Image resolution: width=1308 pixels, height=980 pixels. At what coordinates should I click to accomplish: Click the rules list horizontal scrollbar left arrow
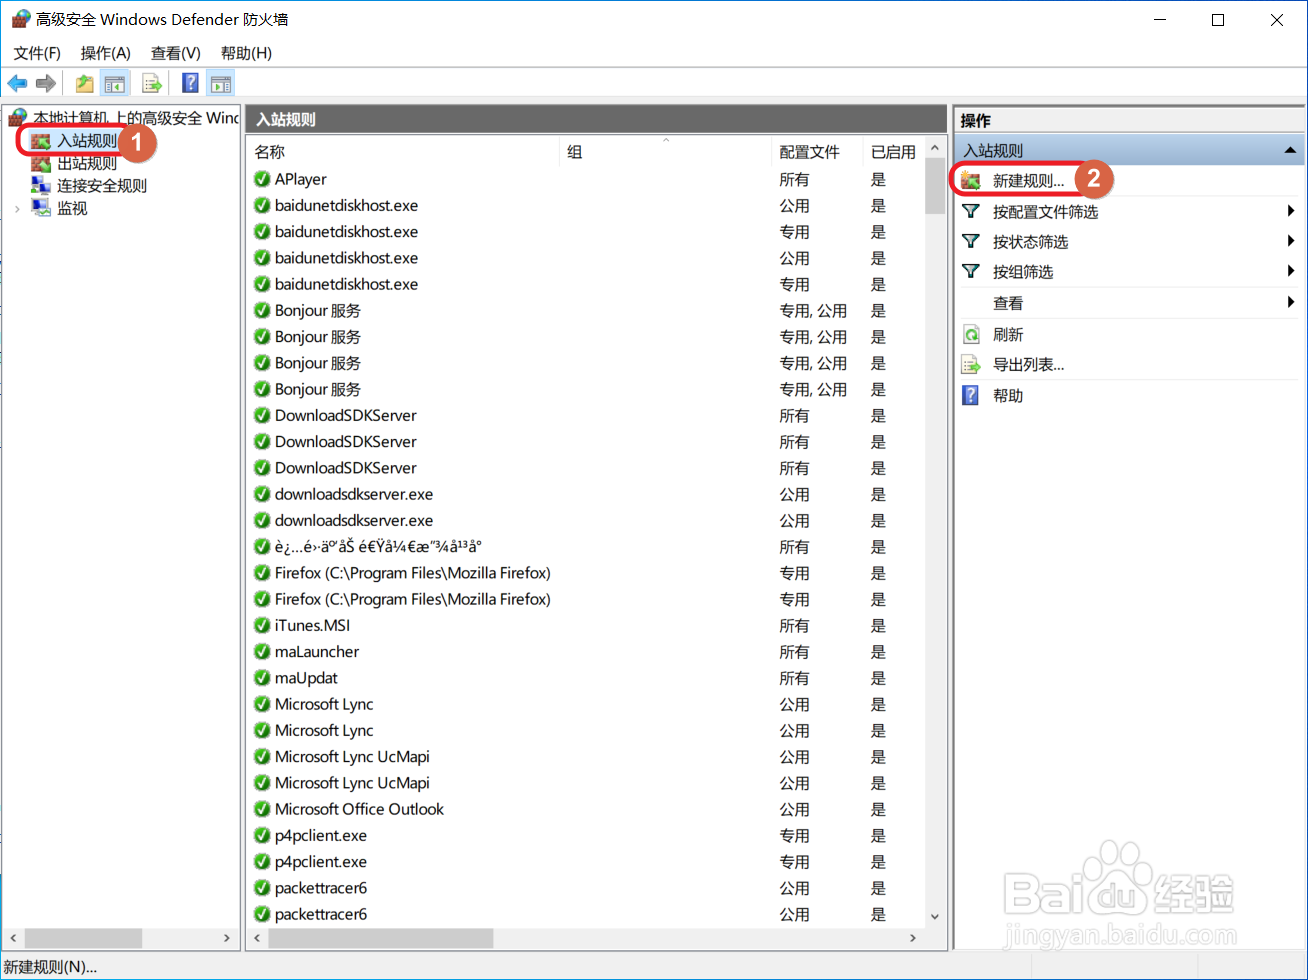coord(257,938)
